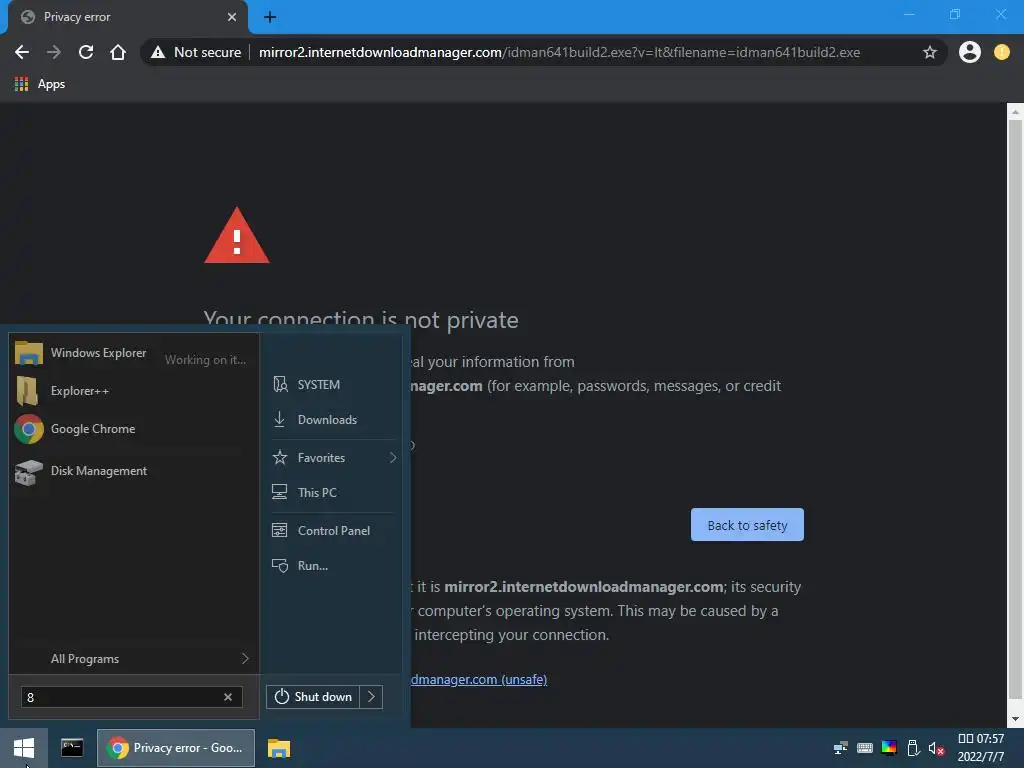Expand shut down options arrow
This screenshot has height=768, width=1024.
pyautogui.click(x=371, y=697)
